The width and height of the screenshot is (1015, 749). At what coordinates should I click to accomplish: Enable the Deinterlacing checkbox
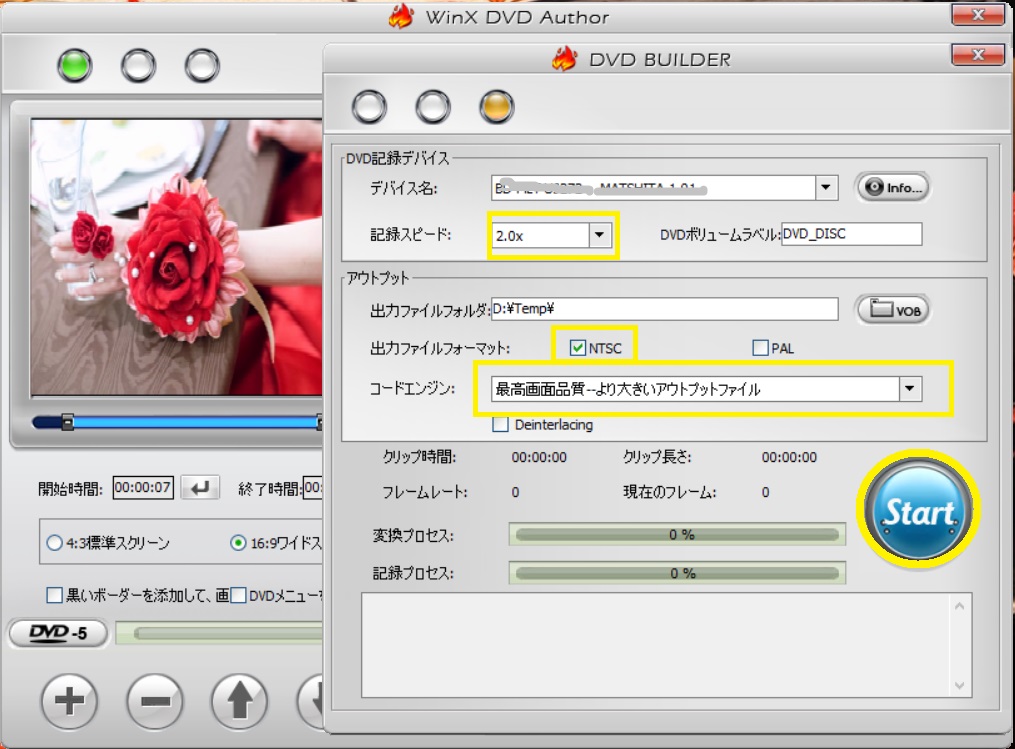coord(500,425)
